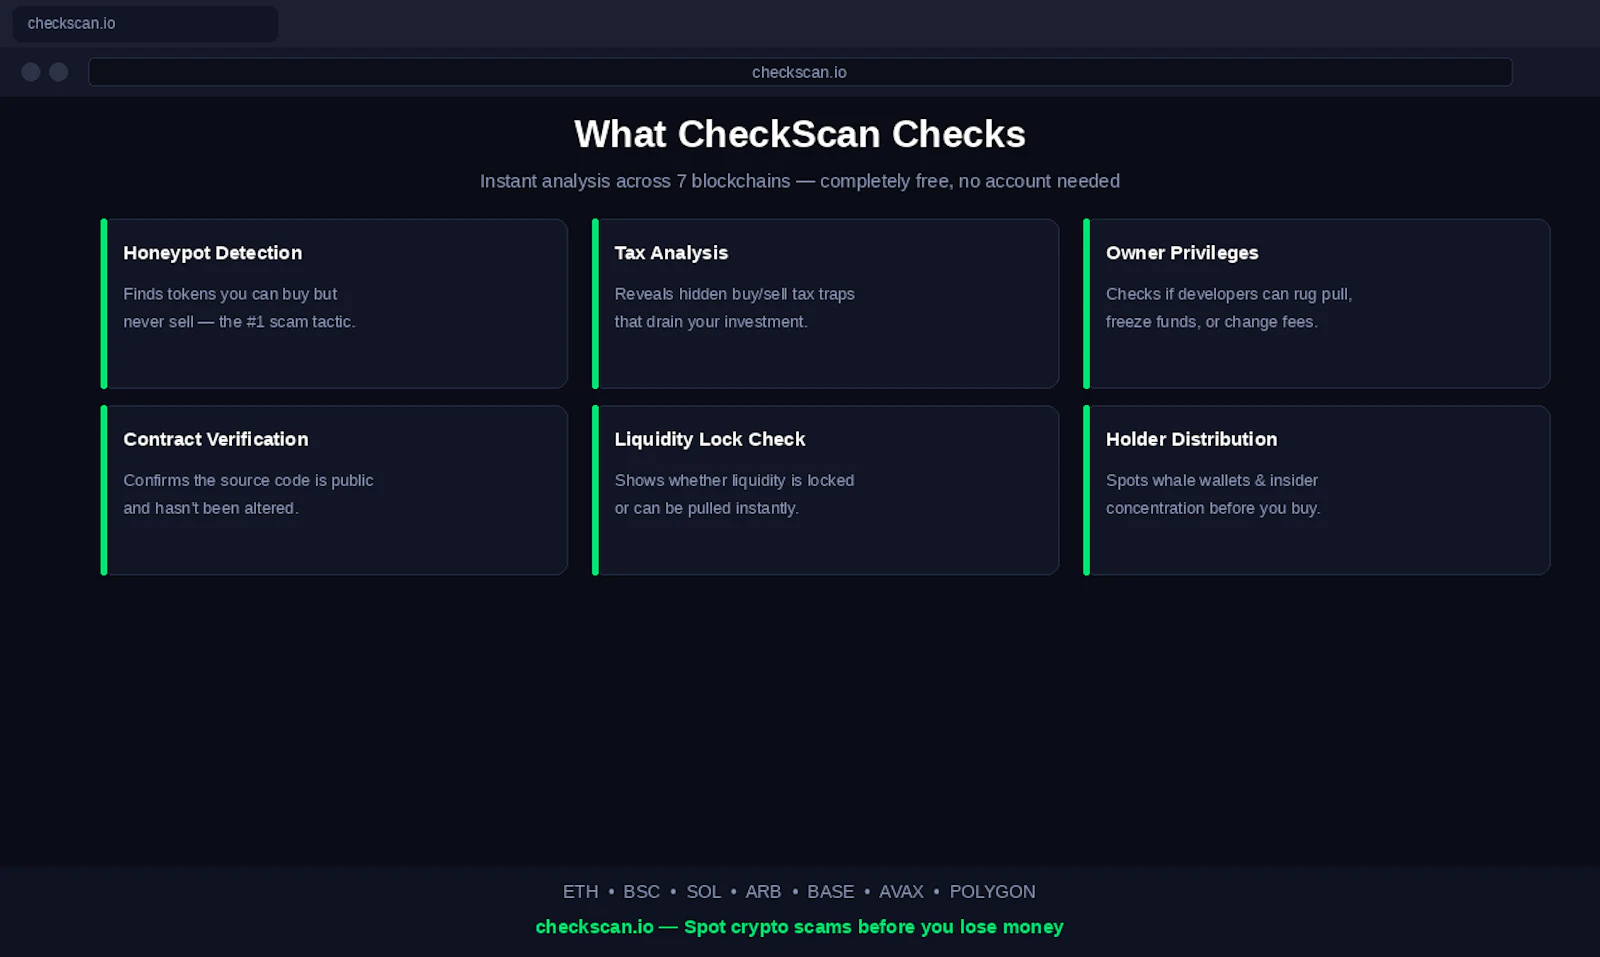Viewport: 1600px width, 957px height.
Task: Select POLYGON in the chain list
Action: pos(992,891)
